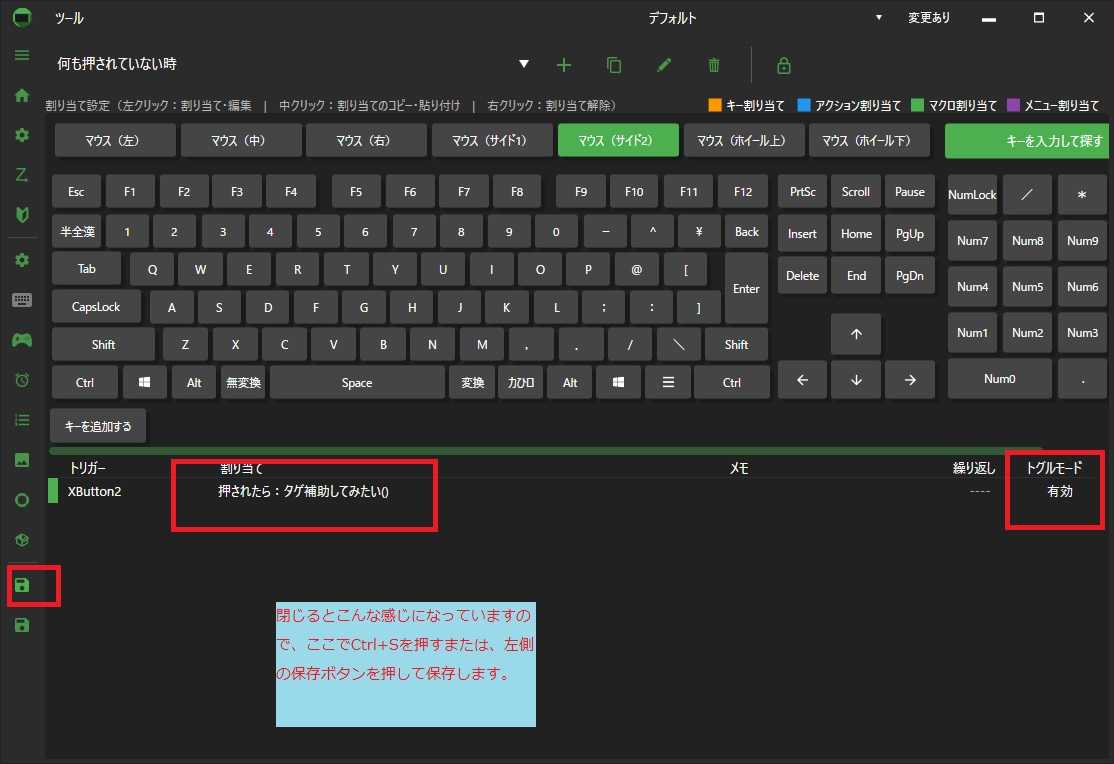Toggle the マウス（サイド2） mouse button

click(x=618, y=141)
